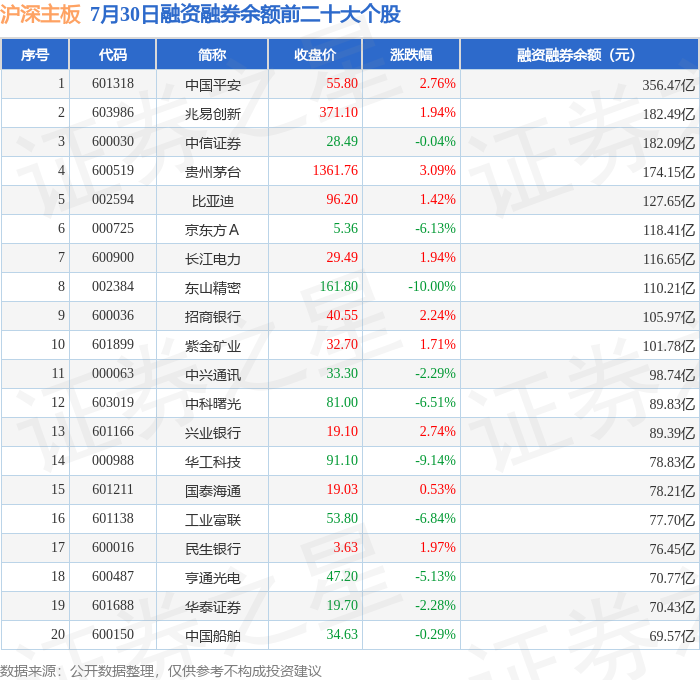Select the 涨跌幅 column header
The width and height of the screenshot is (700, 680).
pyautogui.click(x=411, y=54)
